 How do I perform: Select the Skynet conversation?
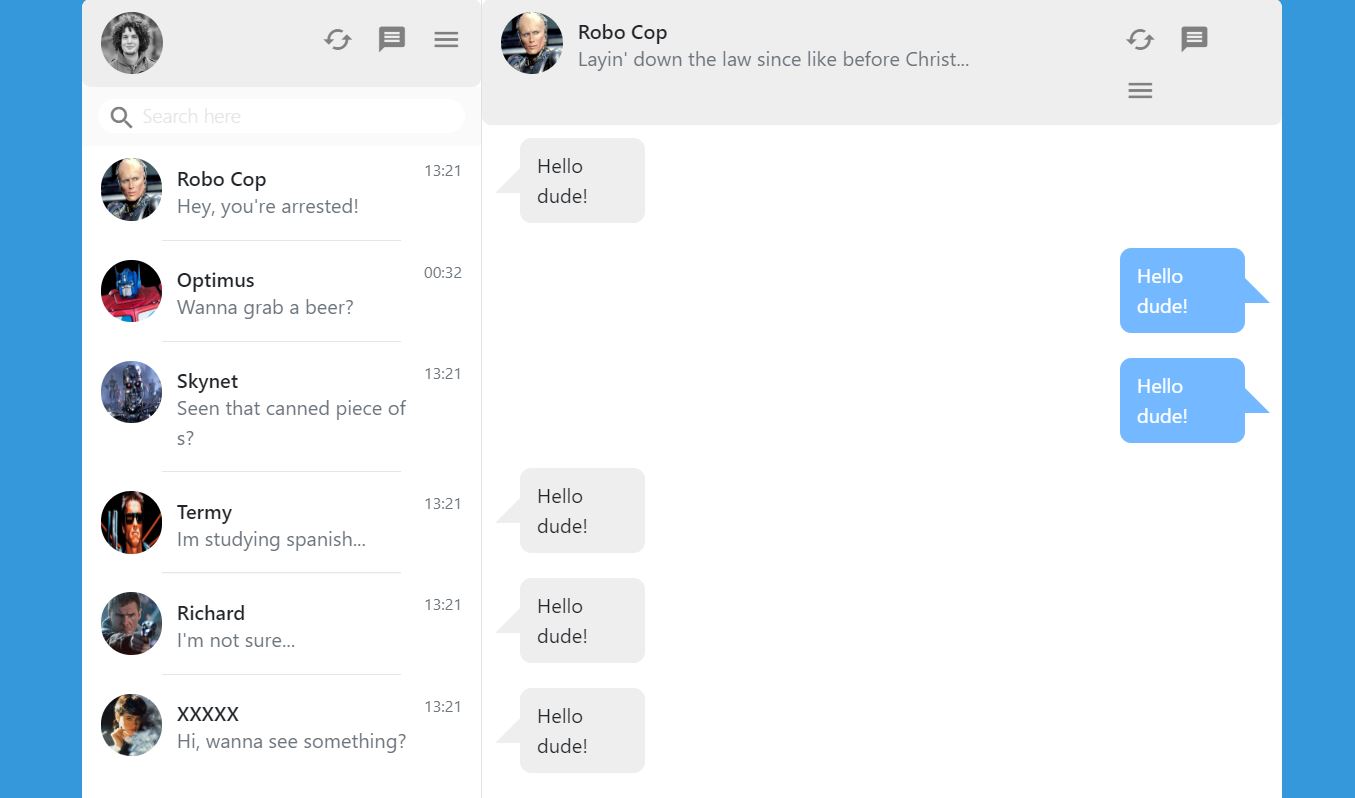click(280, 408)
